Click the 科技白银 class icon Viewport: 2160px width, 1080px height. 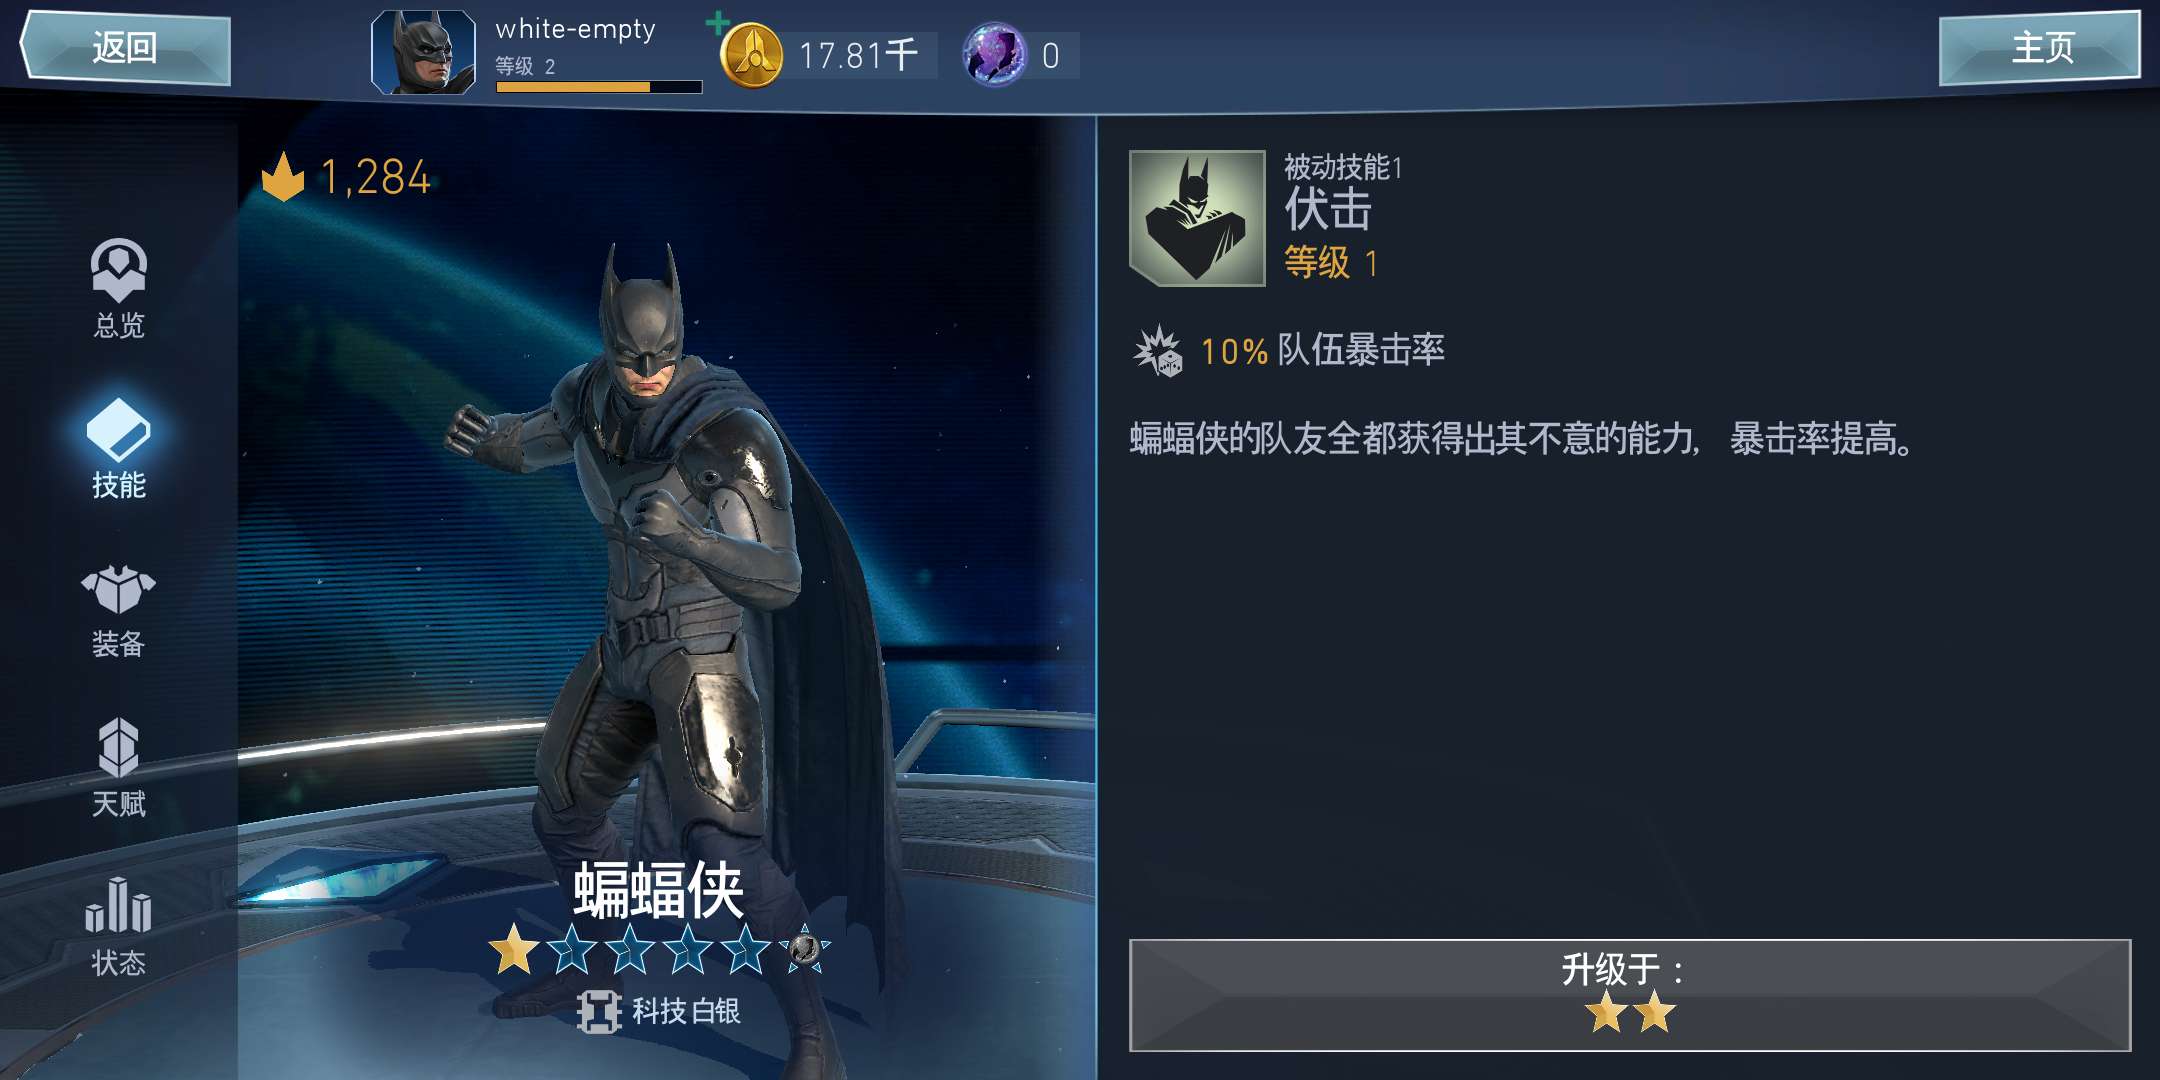(x=599, y=1012)
